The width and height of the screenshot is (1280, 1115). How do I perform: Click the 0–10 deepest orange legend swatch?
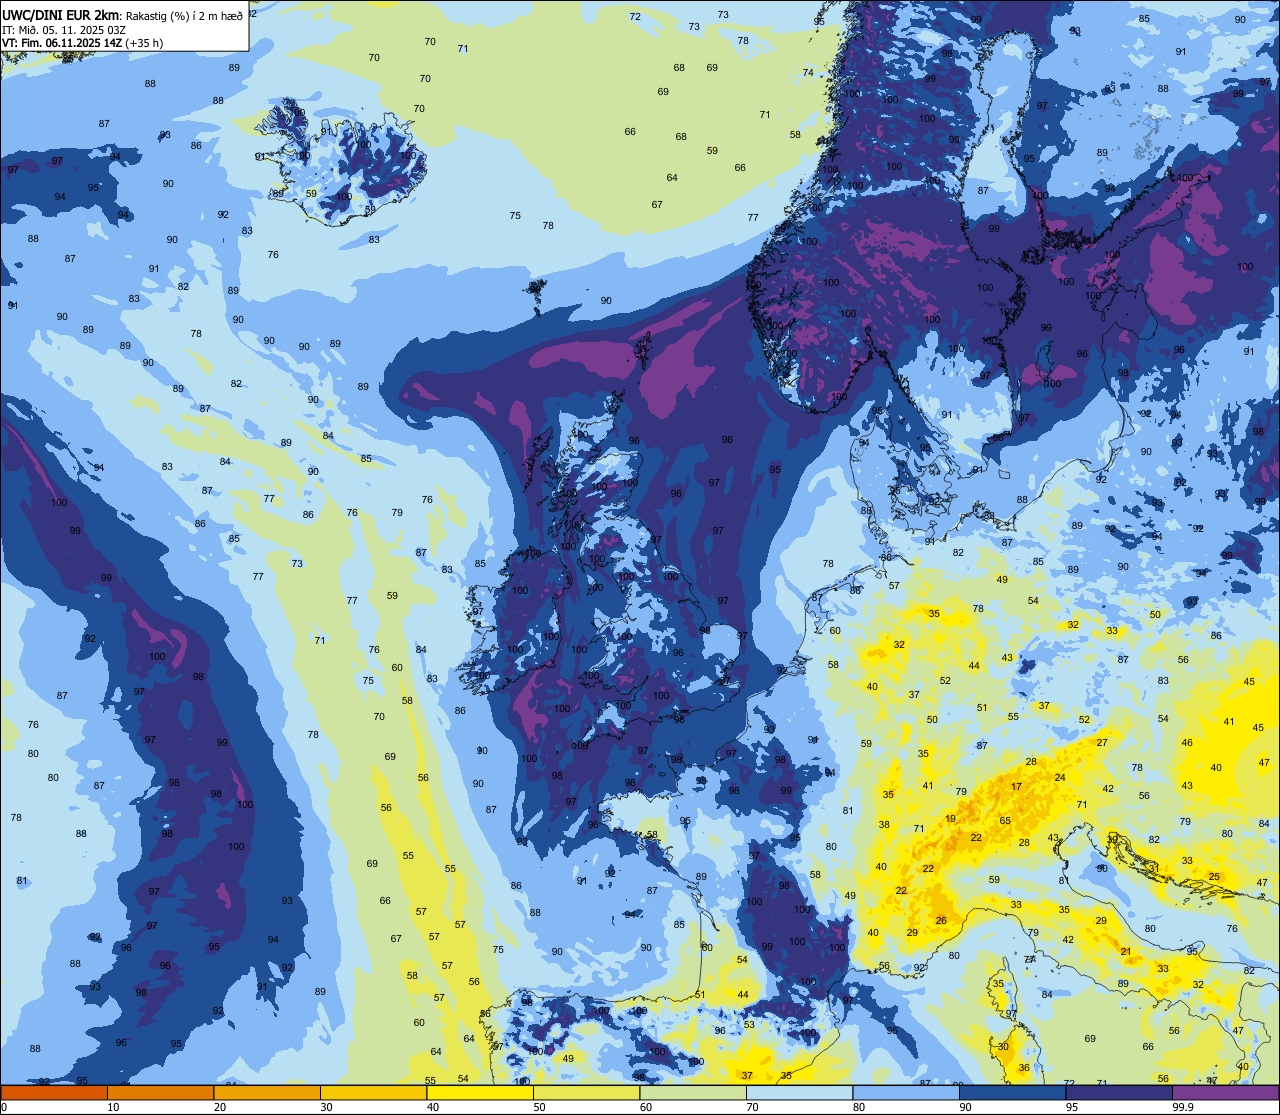[x=53, y=1092]
